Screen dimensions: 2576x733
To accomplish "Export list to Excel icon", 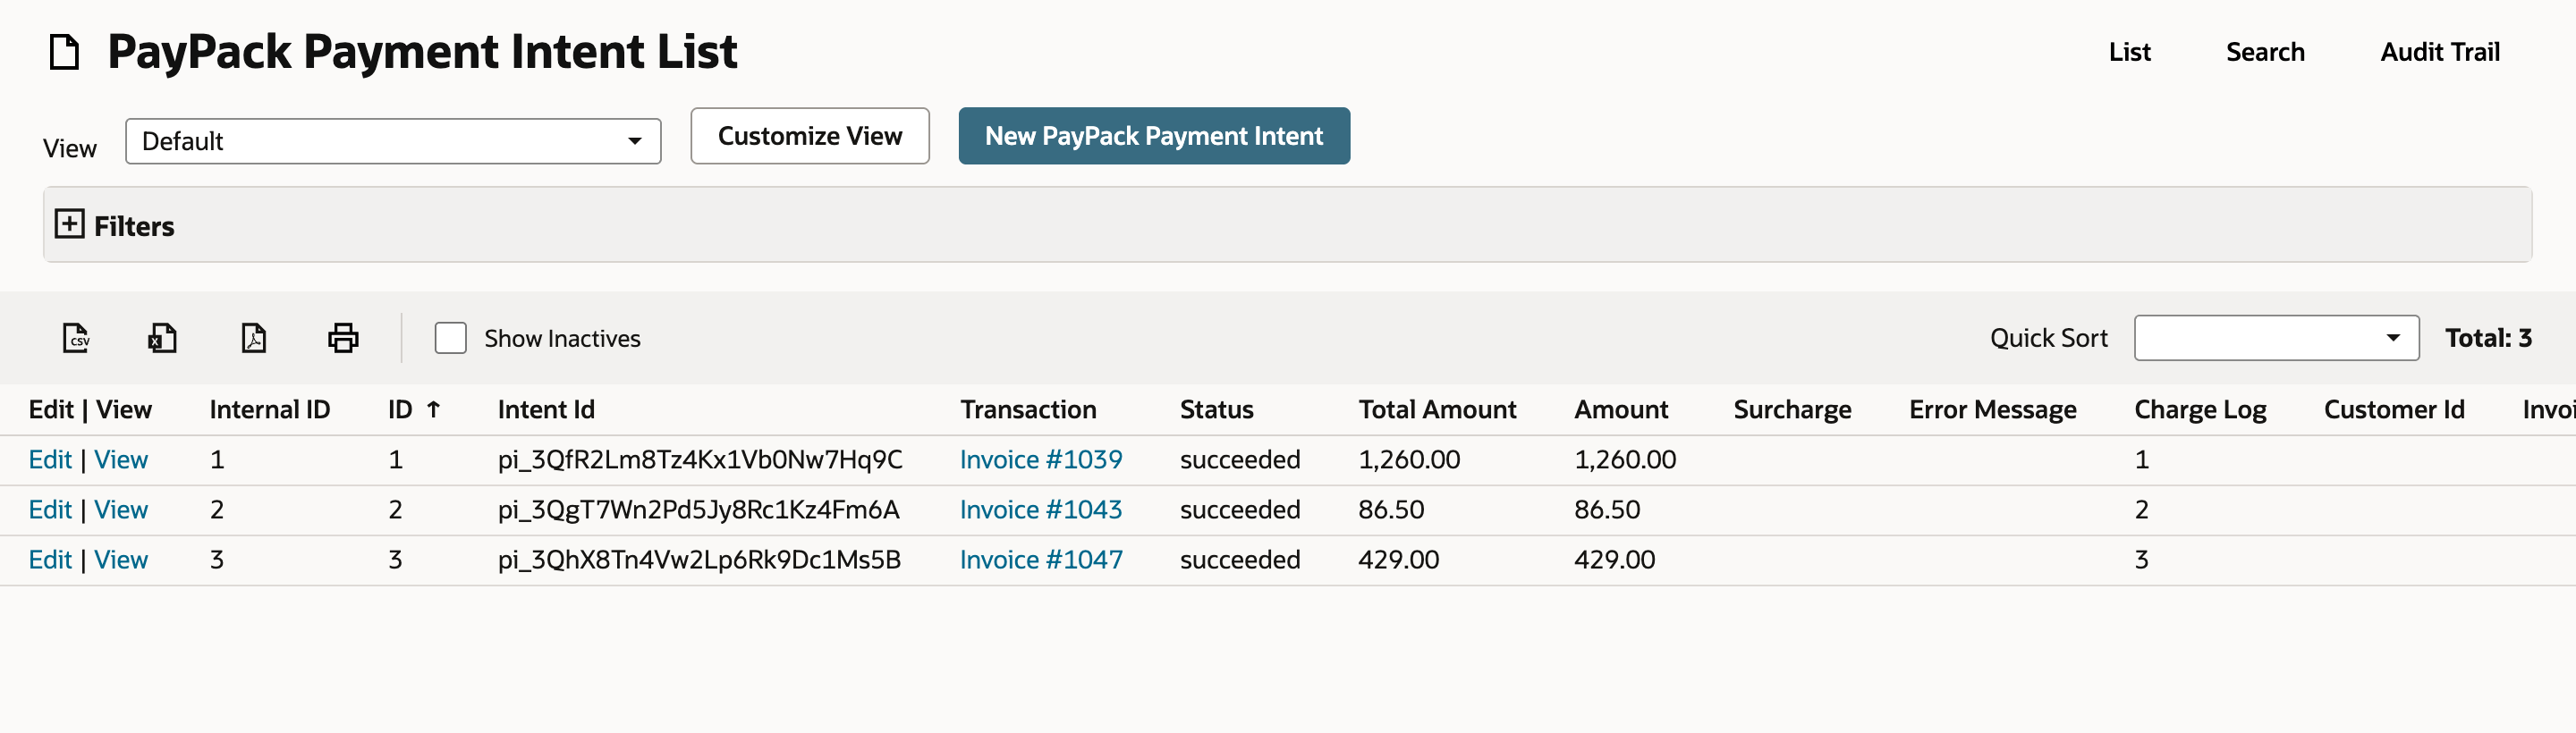I will point(163,338).
